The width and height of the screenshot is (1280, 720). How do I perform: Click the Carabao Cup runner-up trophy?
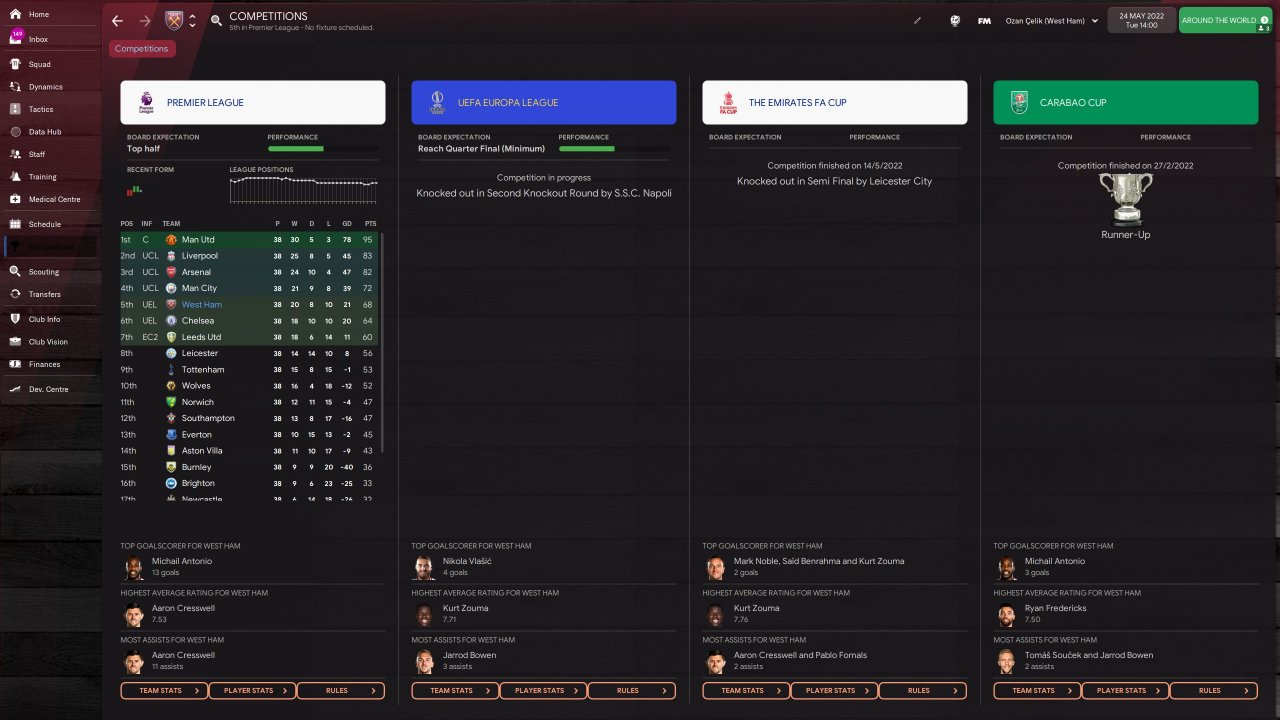[1125, 198]
